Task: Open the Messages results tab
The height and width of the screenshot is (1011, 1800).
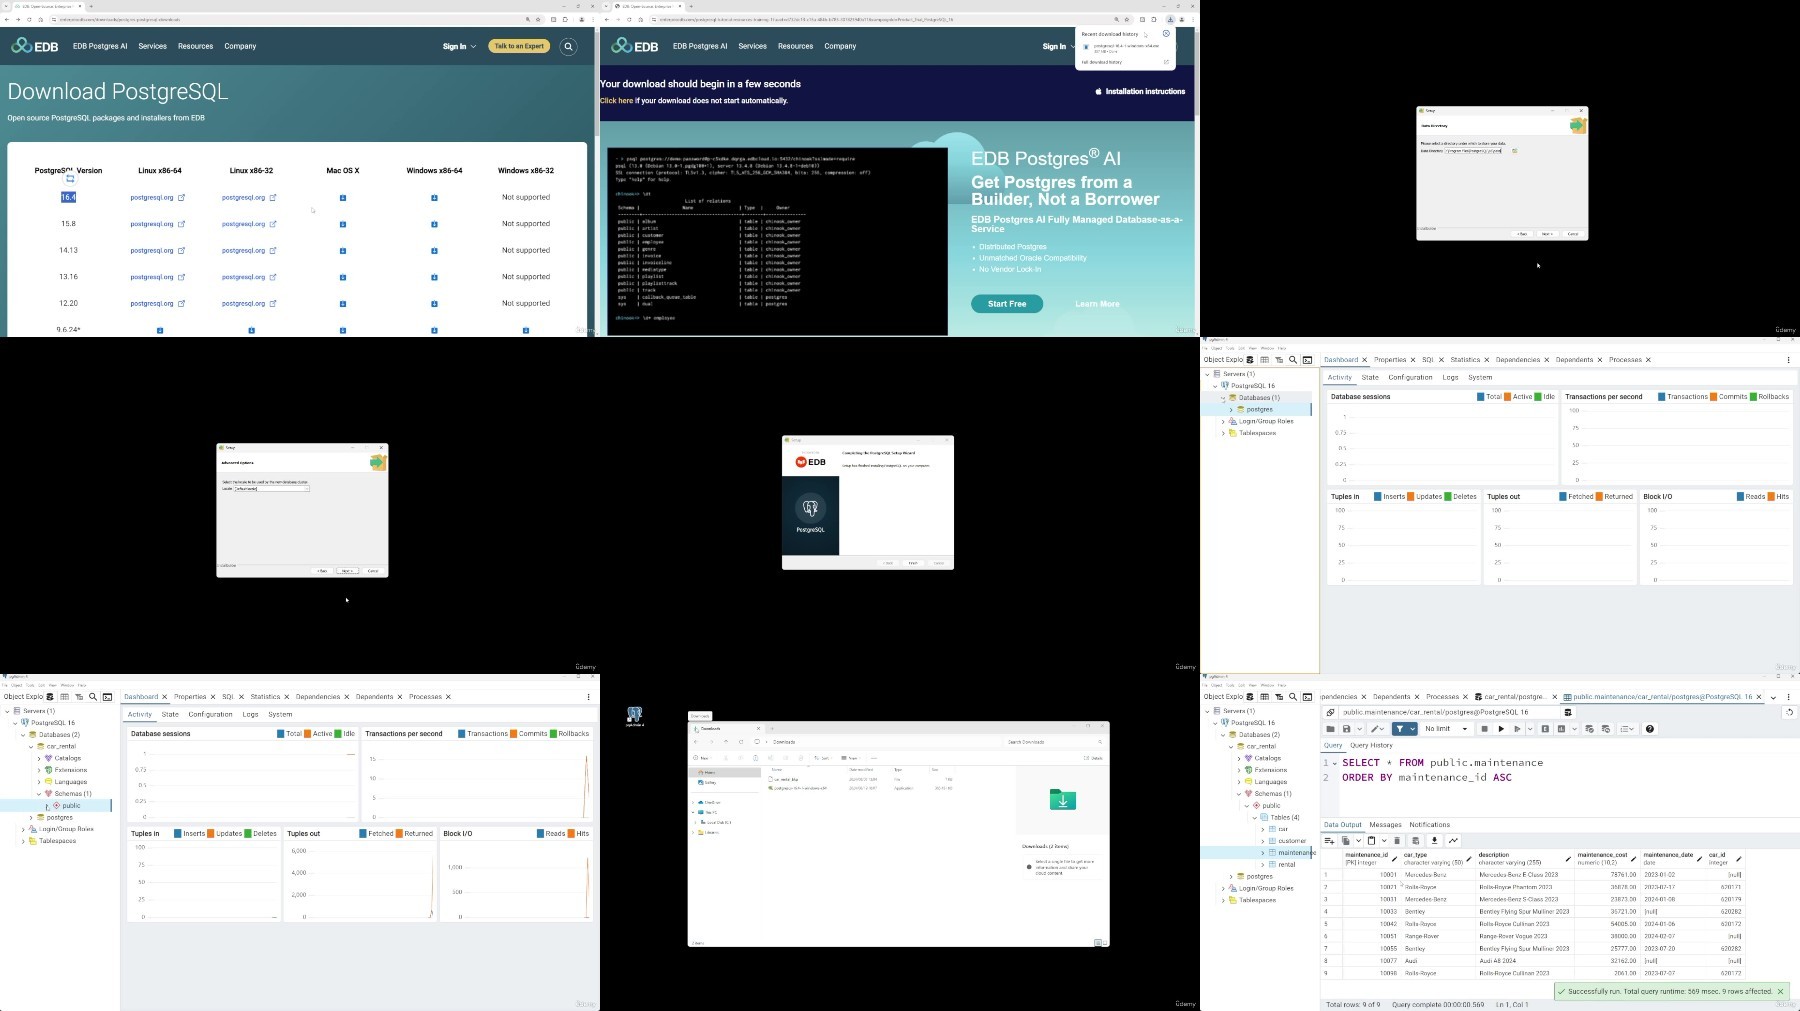Action: pyautogui.click(x=1385, y=825)
